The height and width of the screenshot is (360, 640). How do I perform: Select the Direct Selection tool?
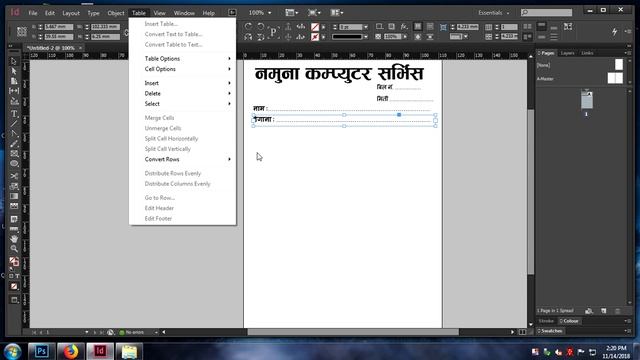pyautogui.click(x=14, y=71)
